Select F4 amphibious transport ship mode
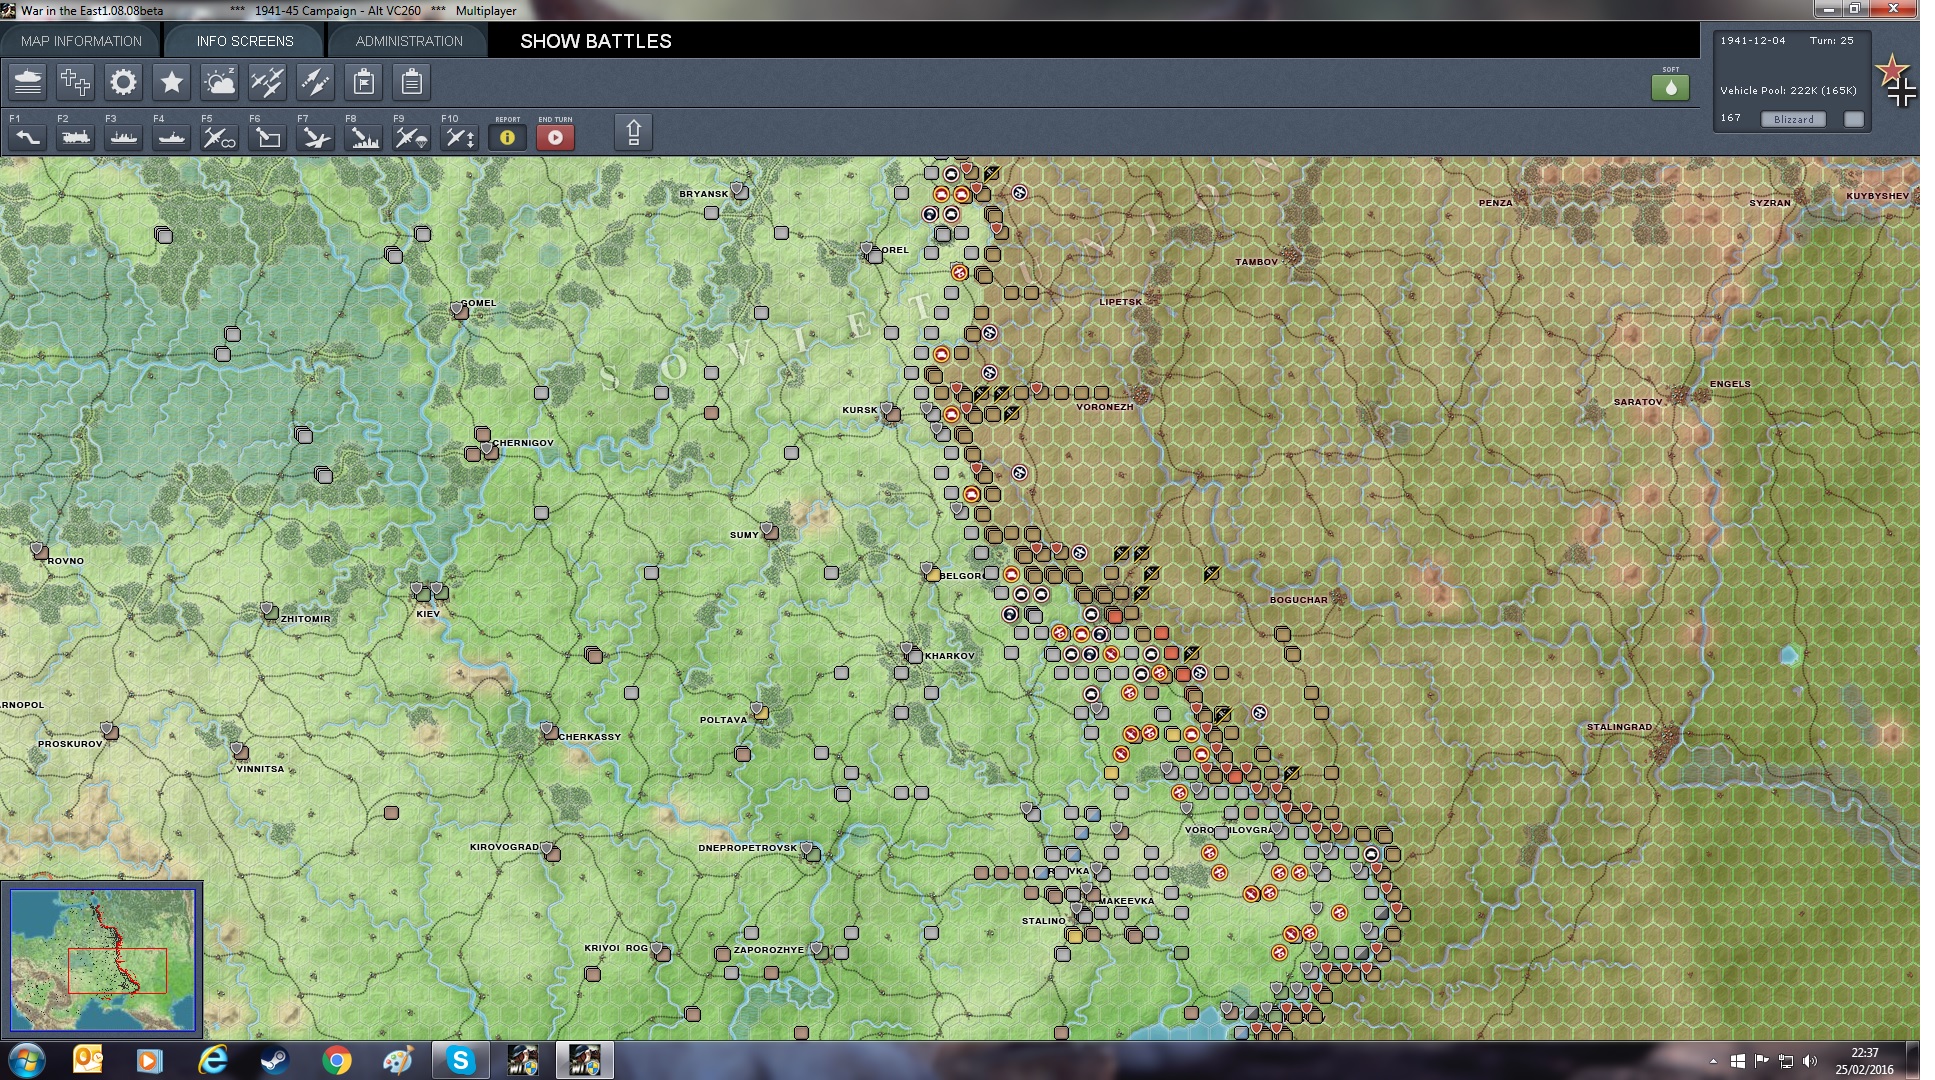Screen dimensions: 1935x1080 click(171, 137)
